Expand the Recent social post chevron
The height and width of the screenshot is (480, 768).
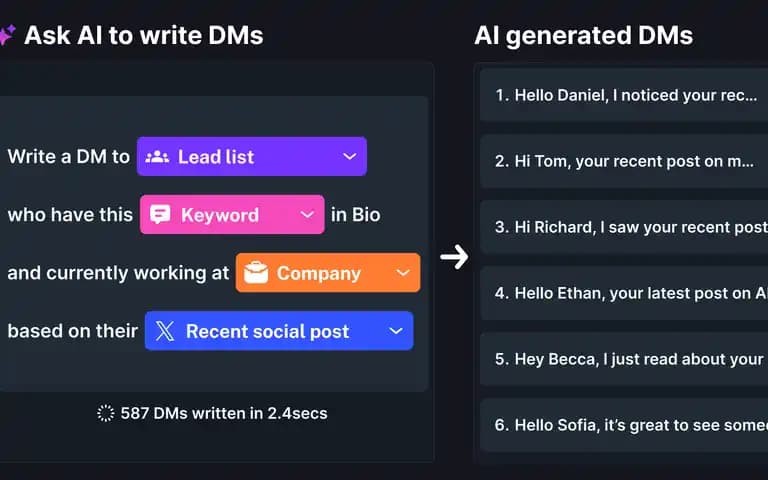click(x=396, y=331)
